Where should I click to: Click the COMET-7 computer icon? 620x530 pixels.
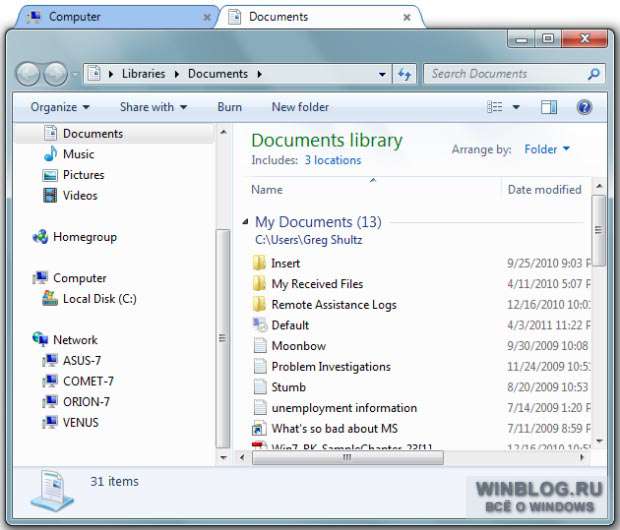tap(50, 381)
